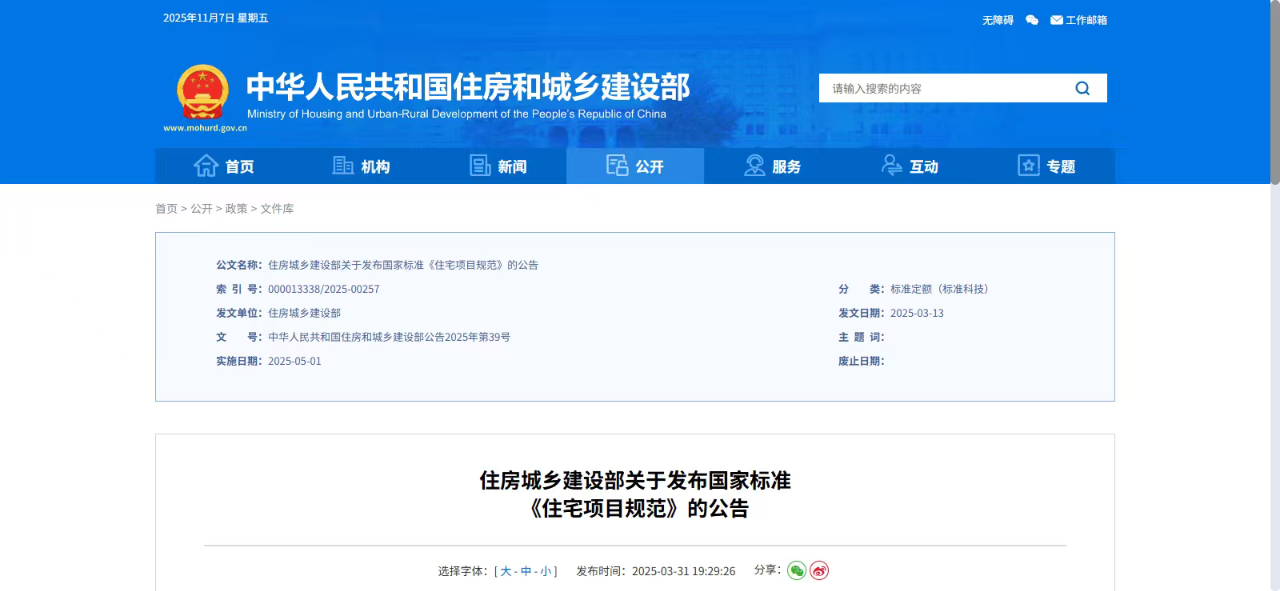
Task: Select the active 公开 navigation tab
Action: (x=635, y=166)
